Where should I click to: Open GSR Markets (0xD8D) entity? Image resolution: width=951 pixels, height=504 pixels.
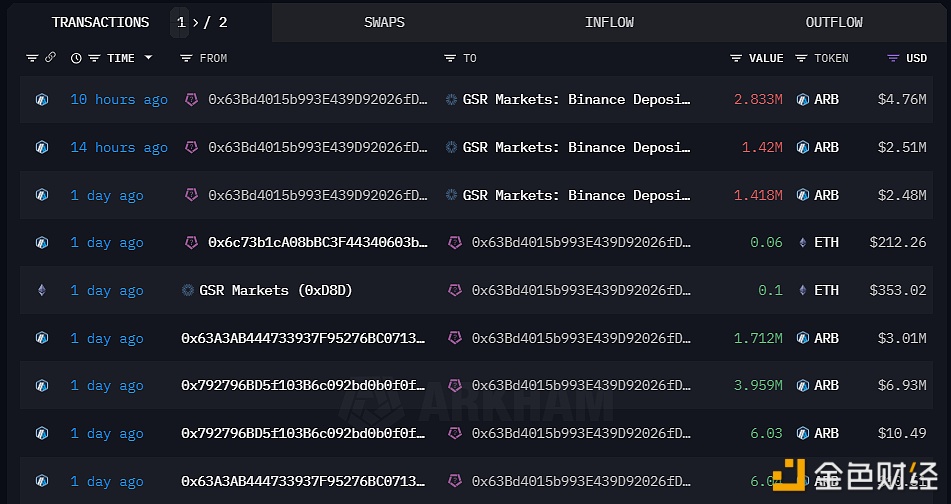pos(276,291)
